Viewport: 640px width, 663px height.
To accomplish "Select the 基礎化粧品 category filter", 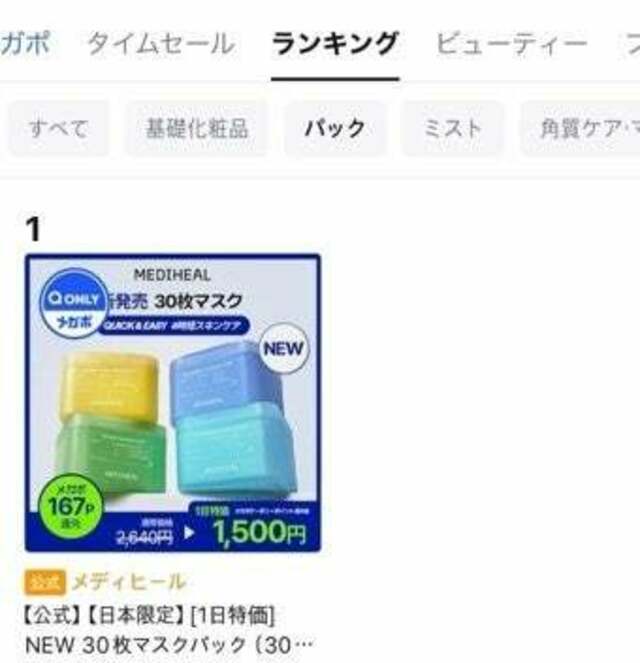I will [x=196, y=129].
